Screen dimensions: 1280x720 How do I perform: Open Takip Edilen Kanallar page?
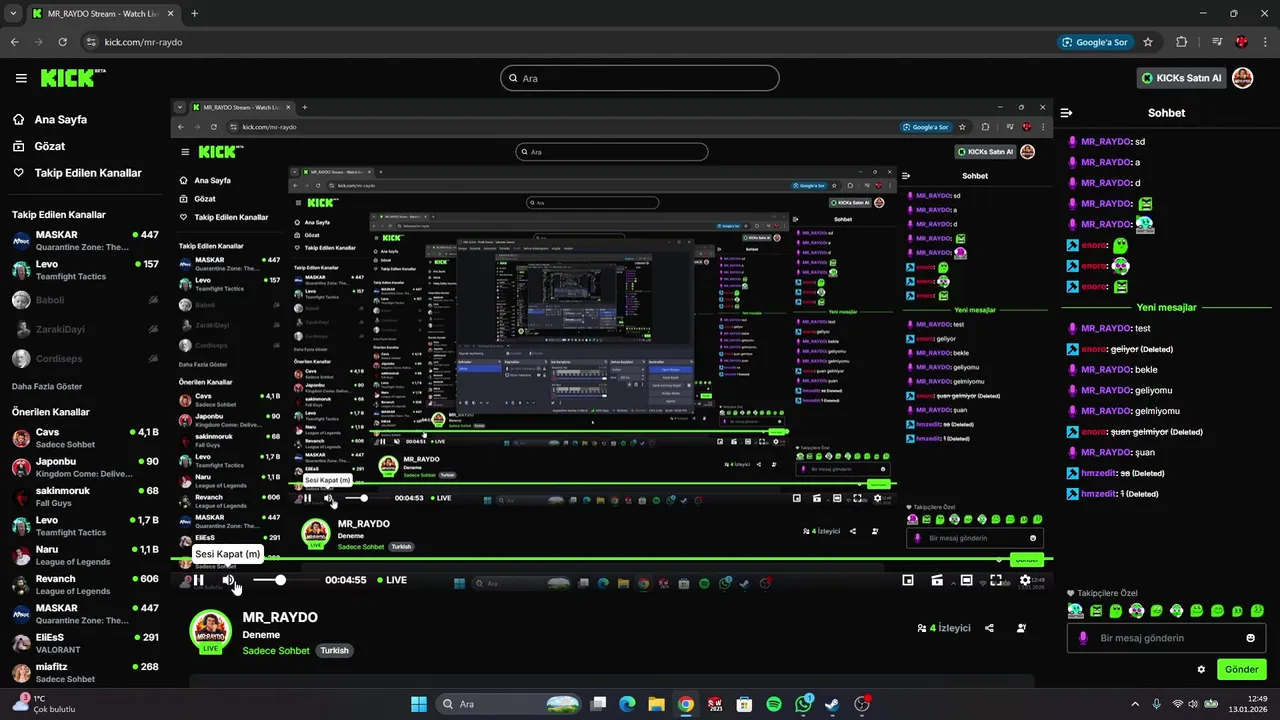pyautogui.click(x=76, y=173)
